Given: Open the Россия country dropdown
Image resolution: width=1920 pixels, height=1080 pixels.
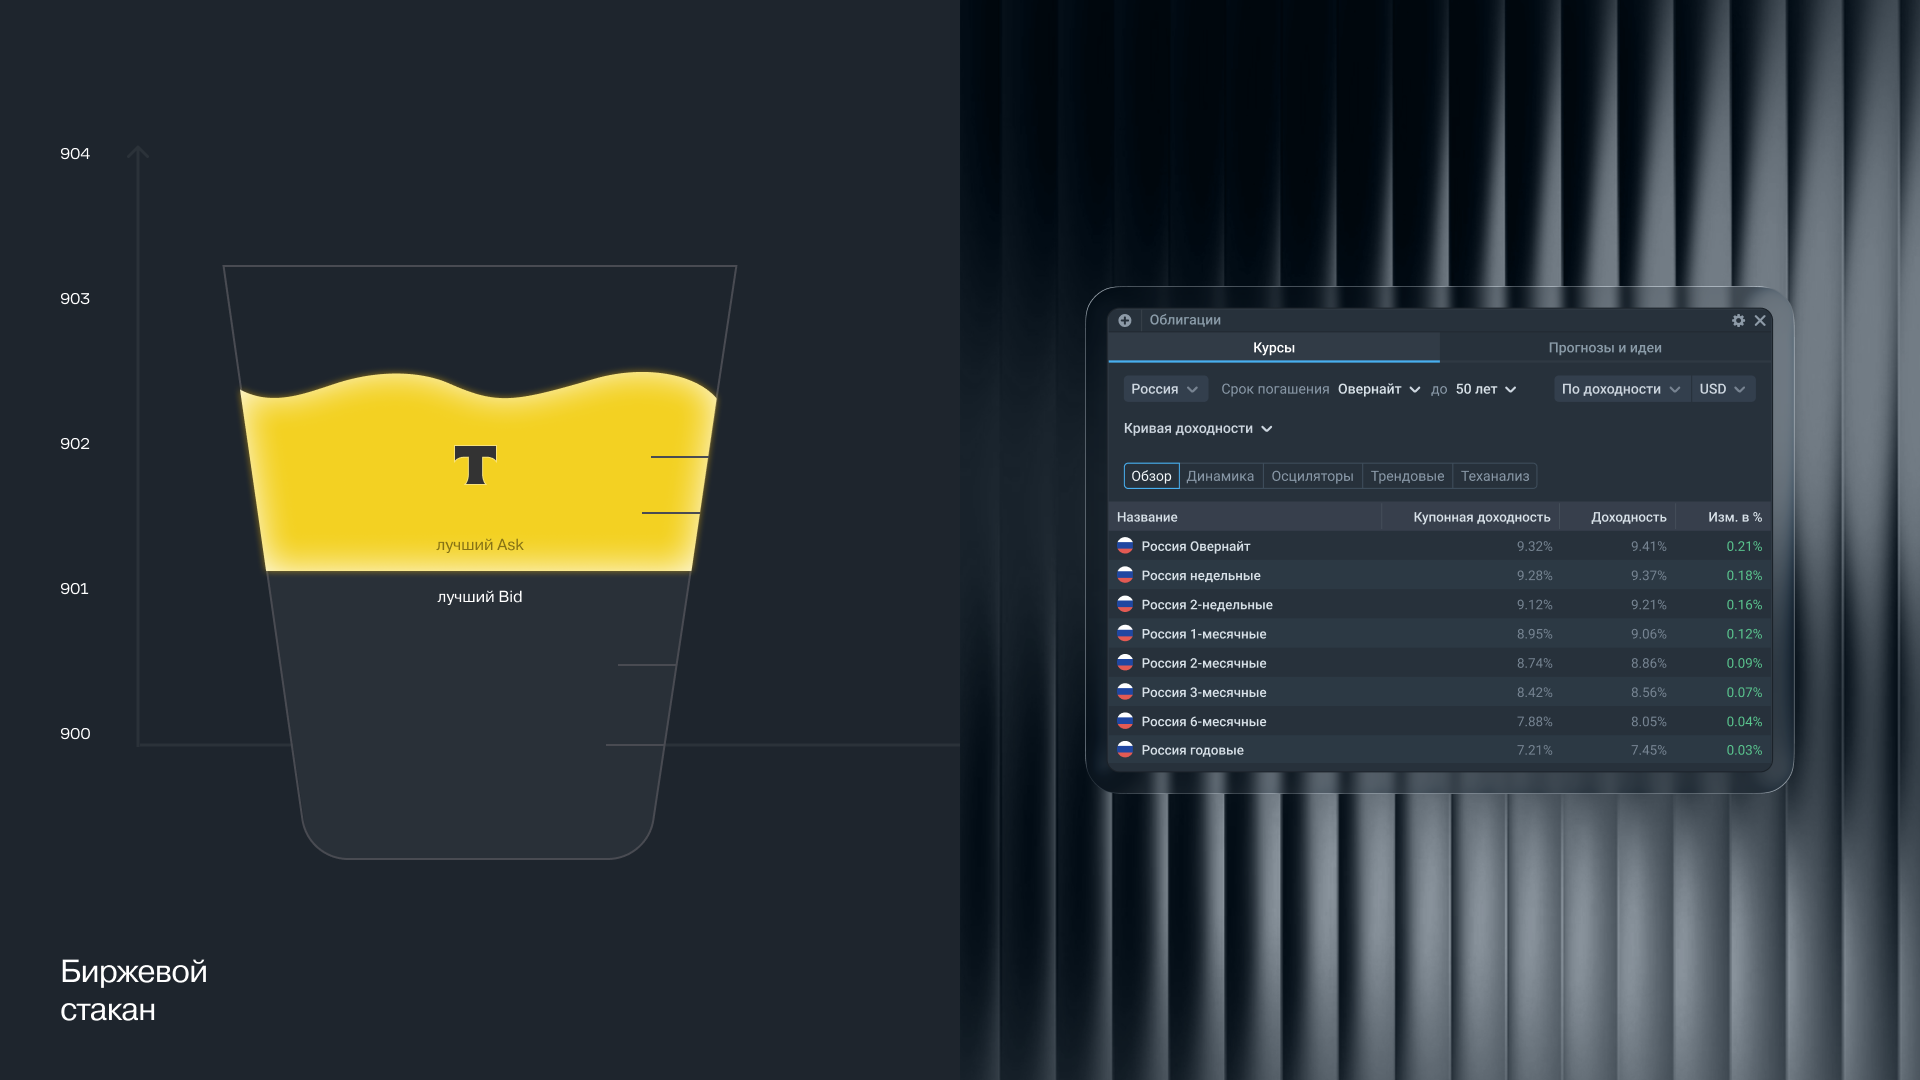Looking at the screenshot, I should [x=1165, y=389].
